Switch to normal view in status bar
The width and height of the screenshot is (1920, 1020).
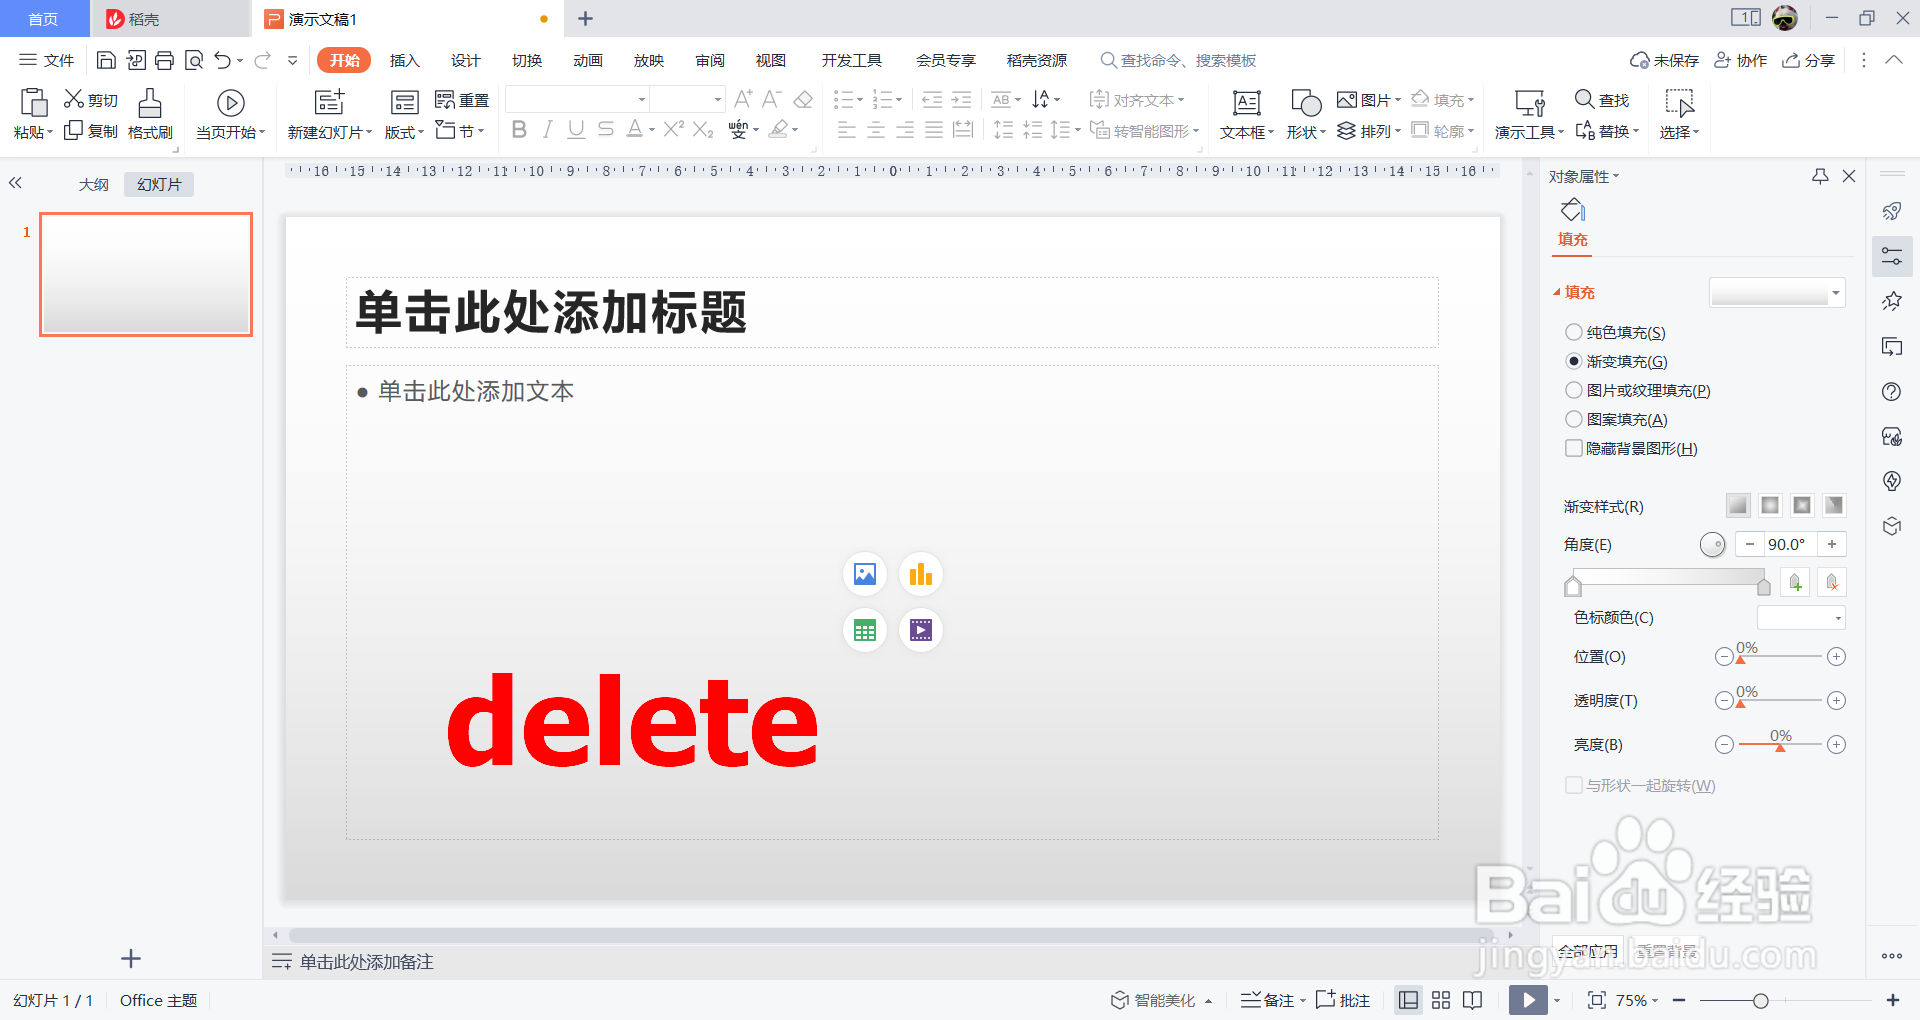(1409, 1000)
